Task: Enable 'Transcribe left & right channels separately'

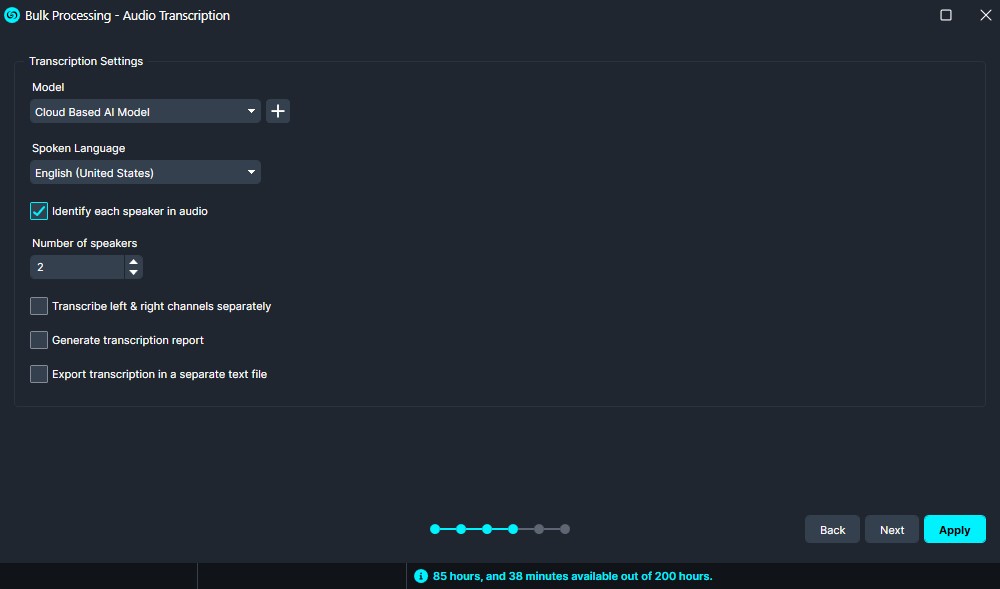Action: coord(38,305)
